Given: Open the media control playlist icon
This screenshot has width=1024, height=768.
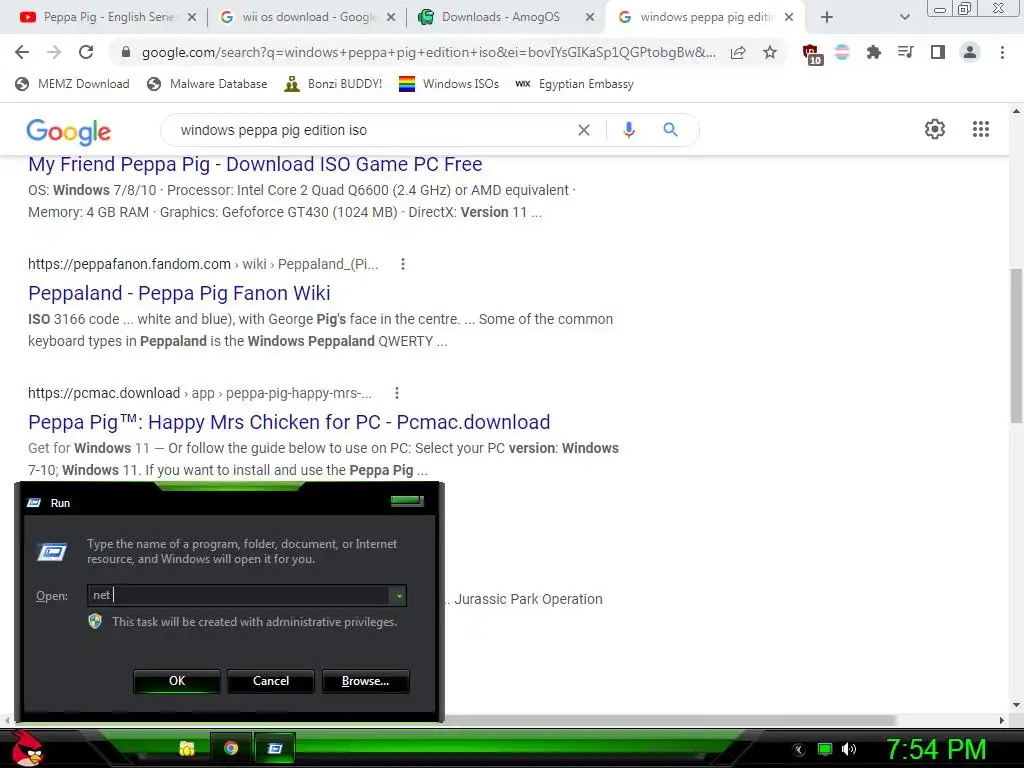Looking at the screenshot, I should coord(905,52).
